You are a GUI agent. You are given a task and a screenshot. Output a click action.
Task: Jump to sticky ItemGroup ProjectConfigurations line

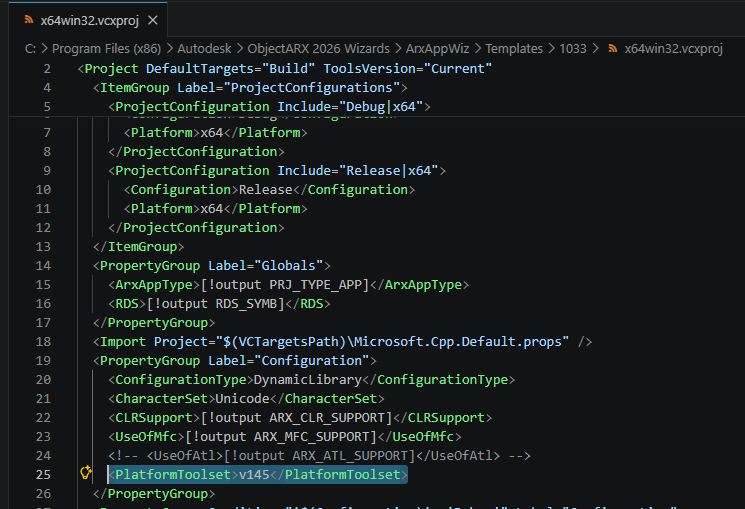[250, 87]
